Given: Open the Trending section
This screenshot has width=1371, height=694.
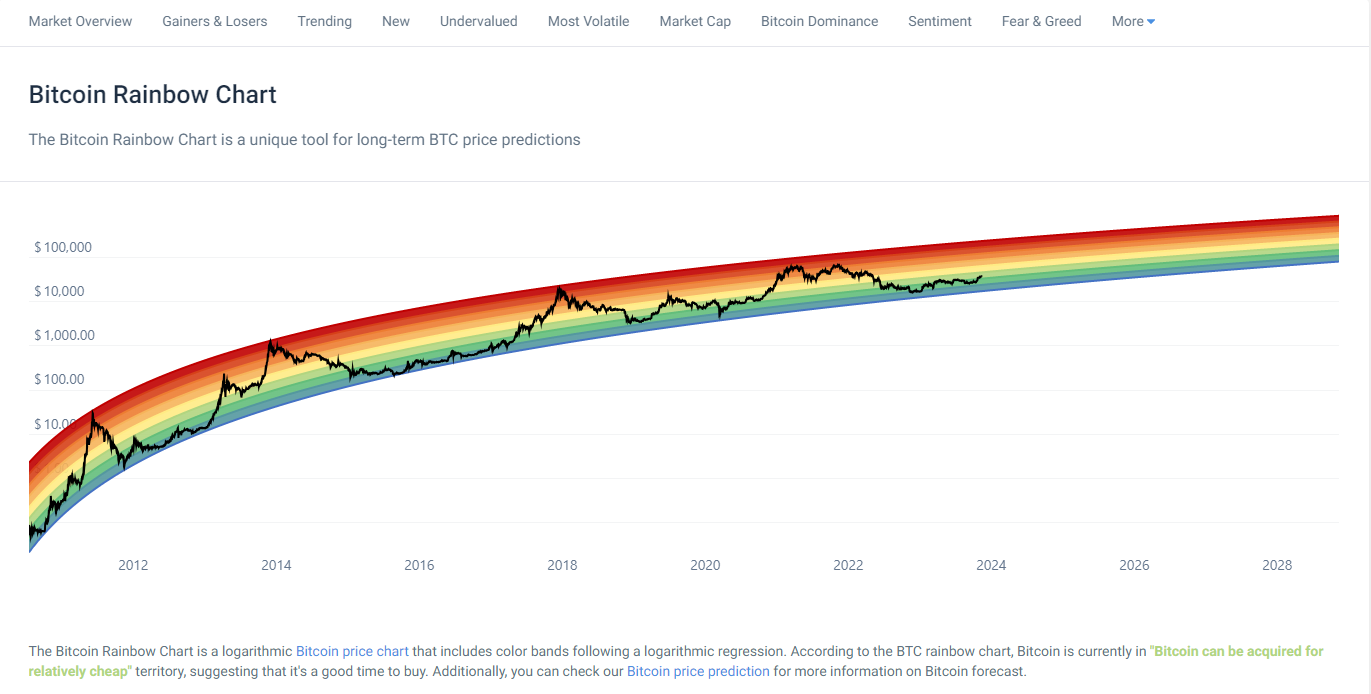Looking at the screenshot, I should coord(324,21).
